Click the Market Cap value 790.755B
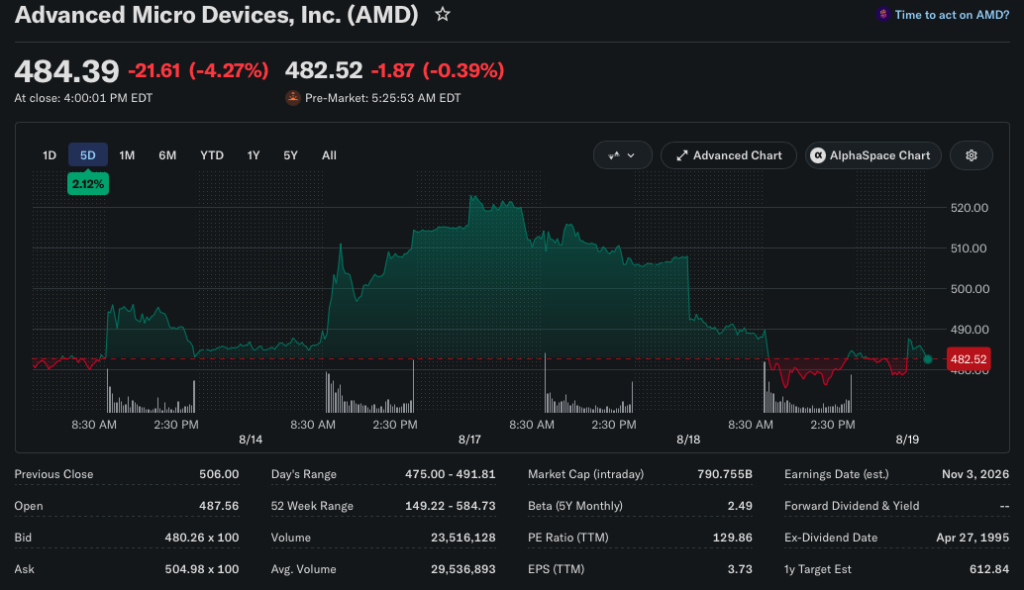This screenshot has width=1024, height=590. (x=724, y=474)
